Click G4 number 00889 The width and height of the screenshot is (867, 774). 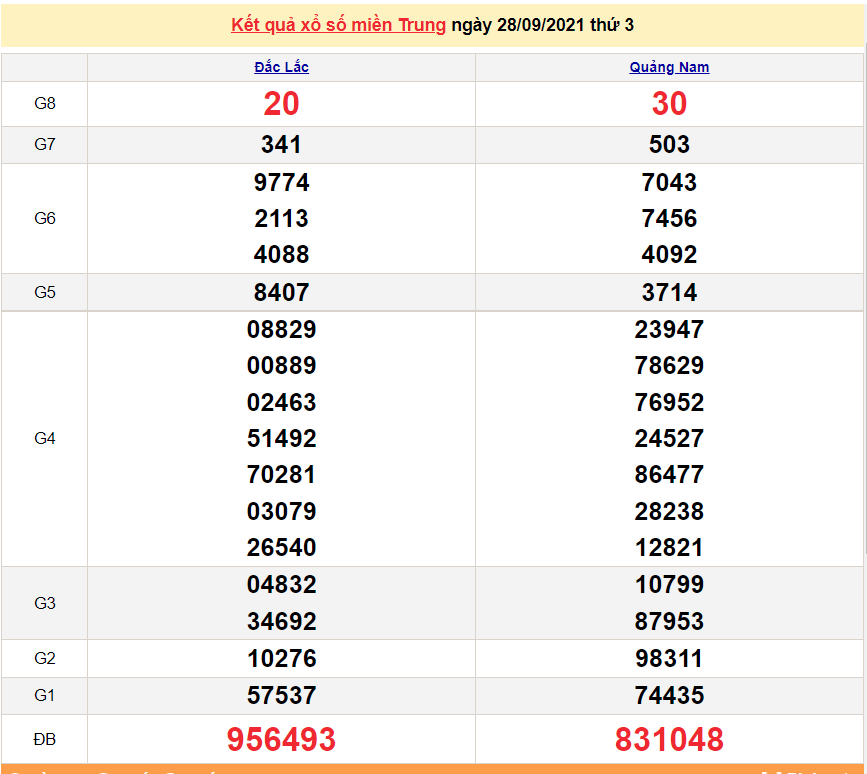[x=281, y=365]
